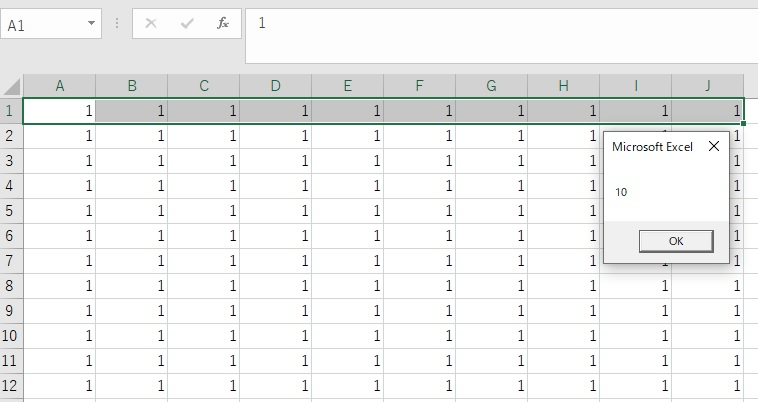The height and width of the screenshot is (402, 758).
Task: Select row 10 header
Action: [x=11, y=335]
